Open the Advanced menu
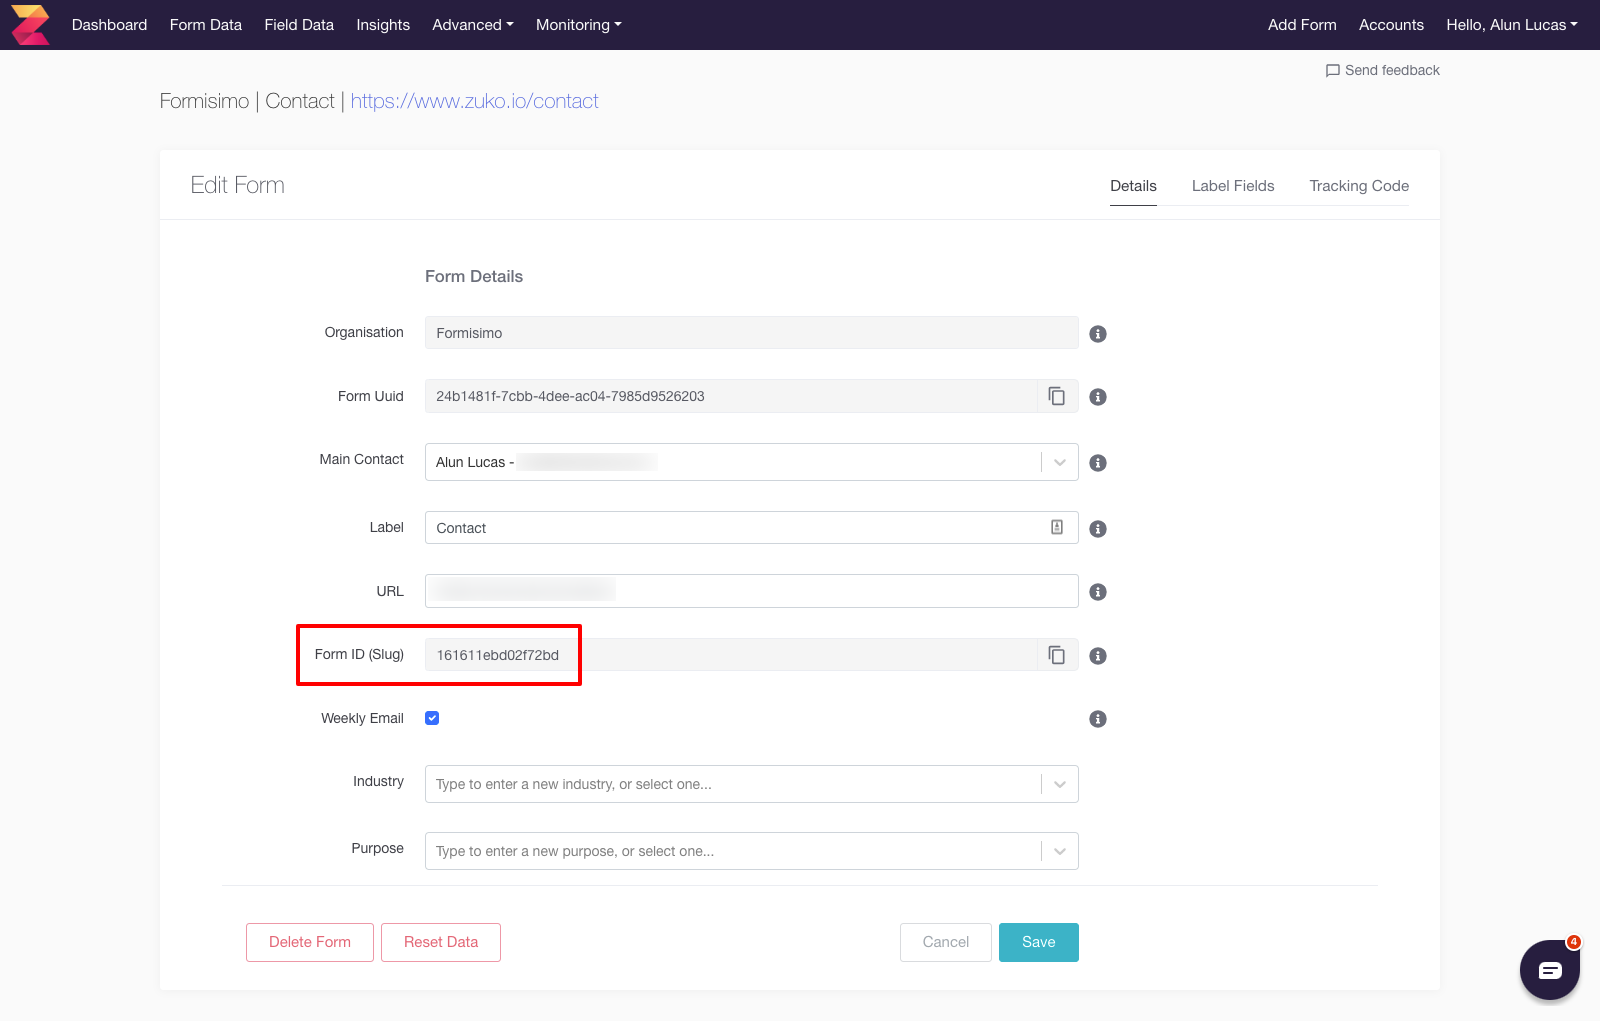The height and width of the screenshot is (1022, 1600). coord(473,25)
